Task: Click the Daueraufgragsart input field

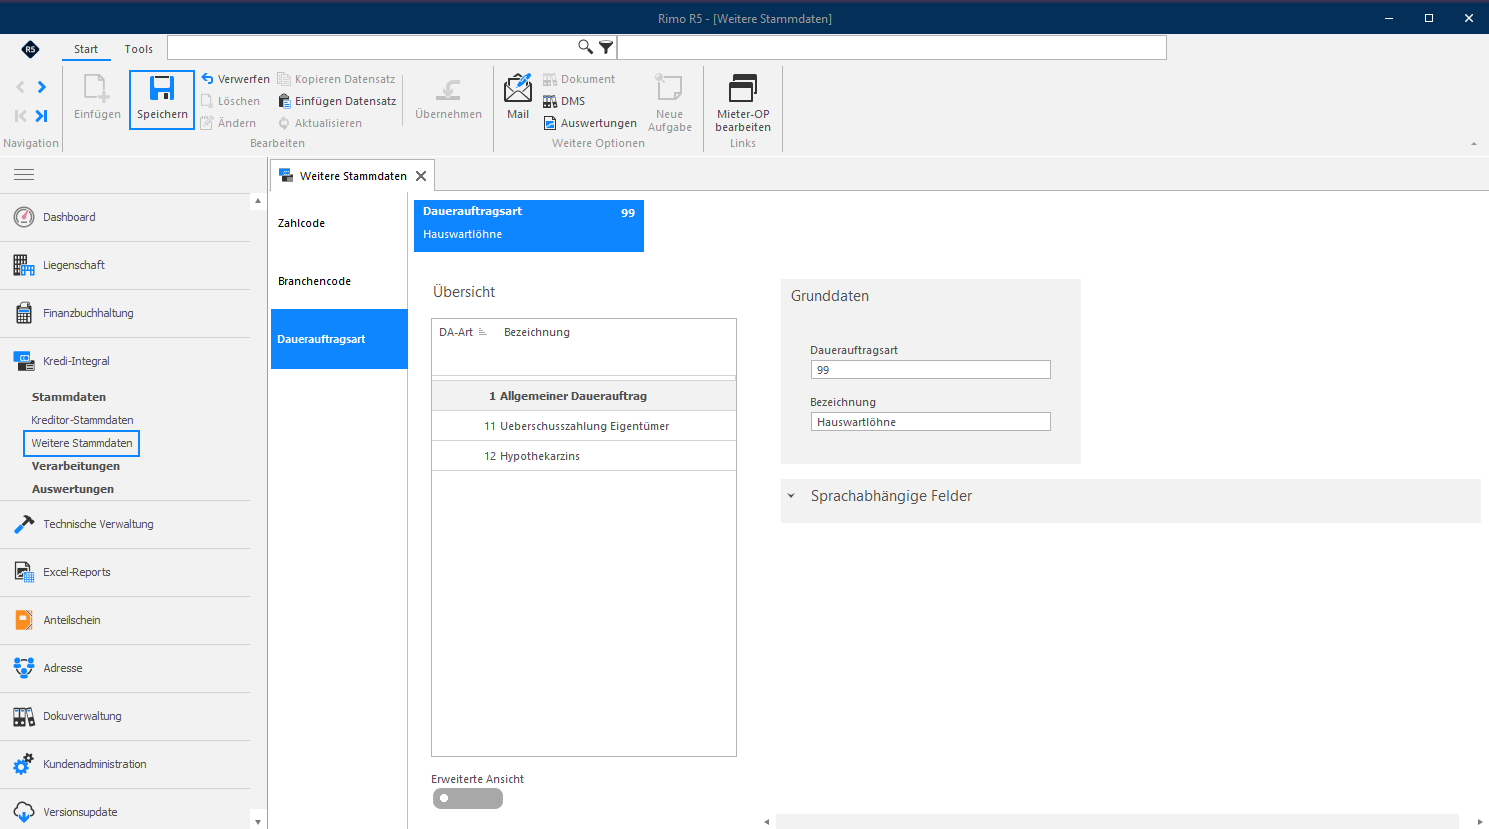Action: pyautogui.click(x=931, y=370)
